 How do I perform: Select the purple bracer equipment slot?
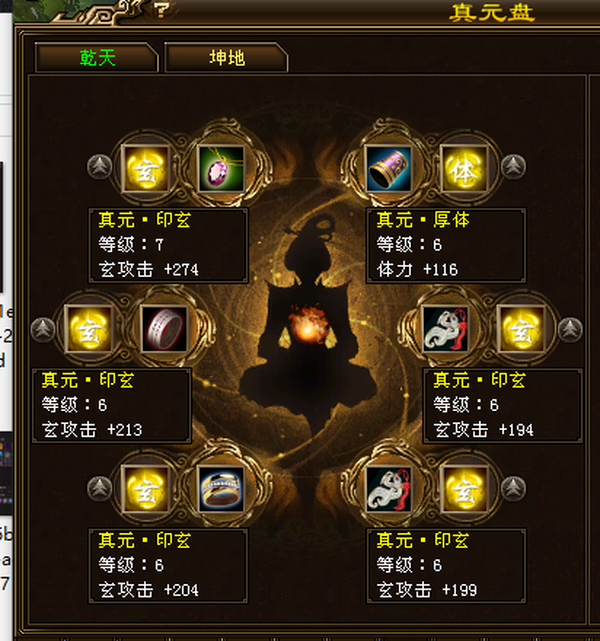pyautogui.click(x=388, y=168)
